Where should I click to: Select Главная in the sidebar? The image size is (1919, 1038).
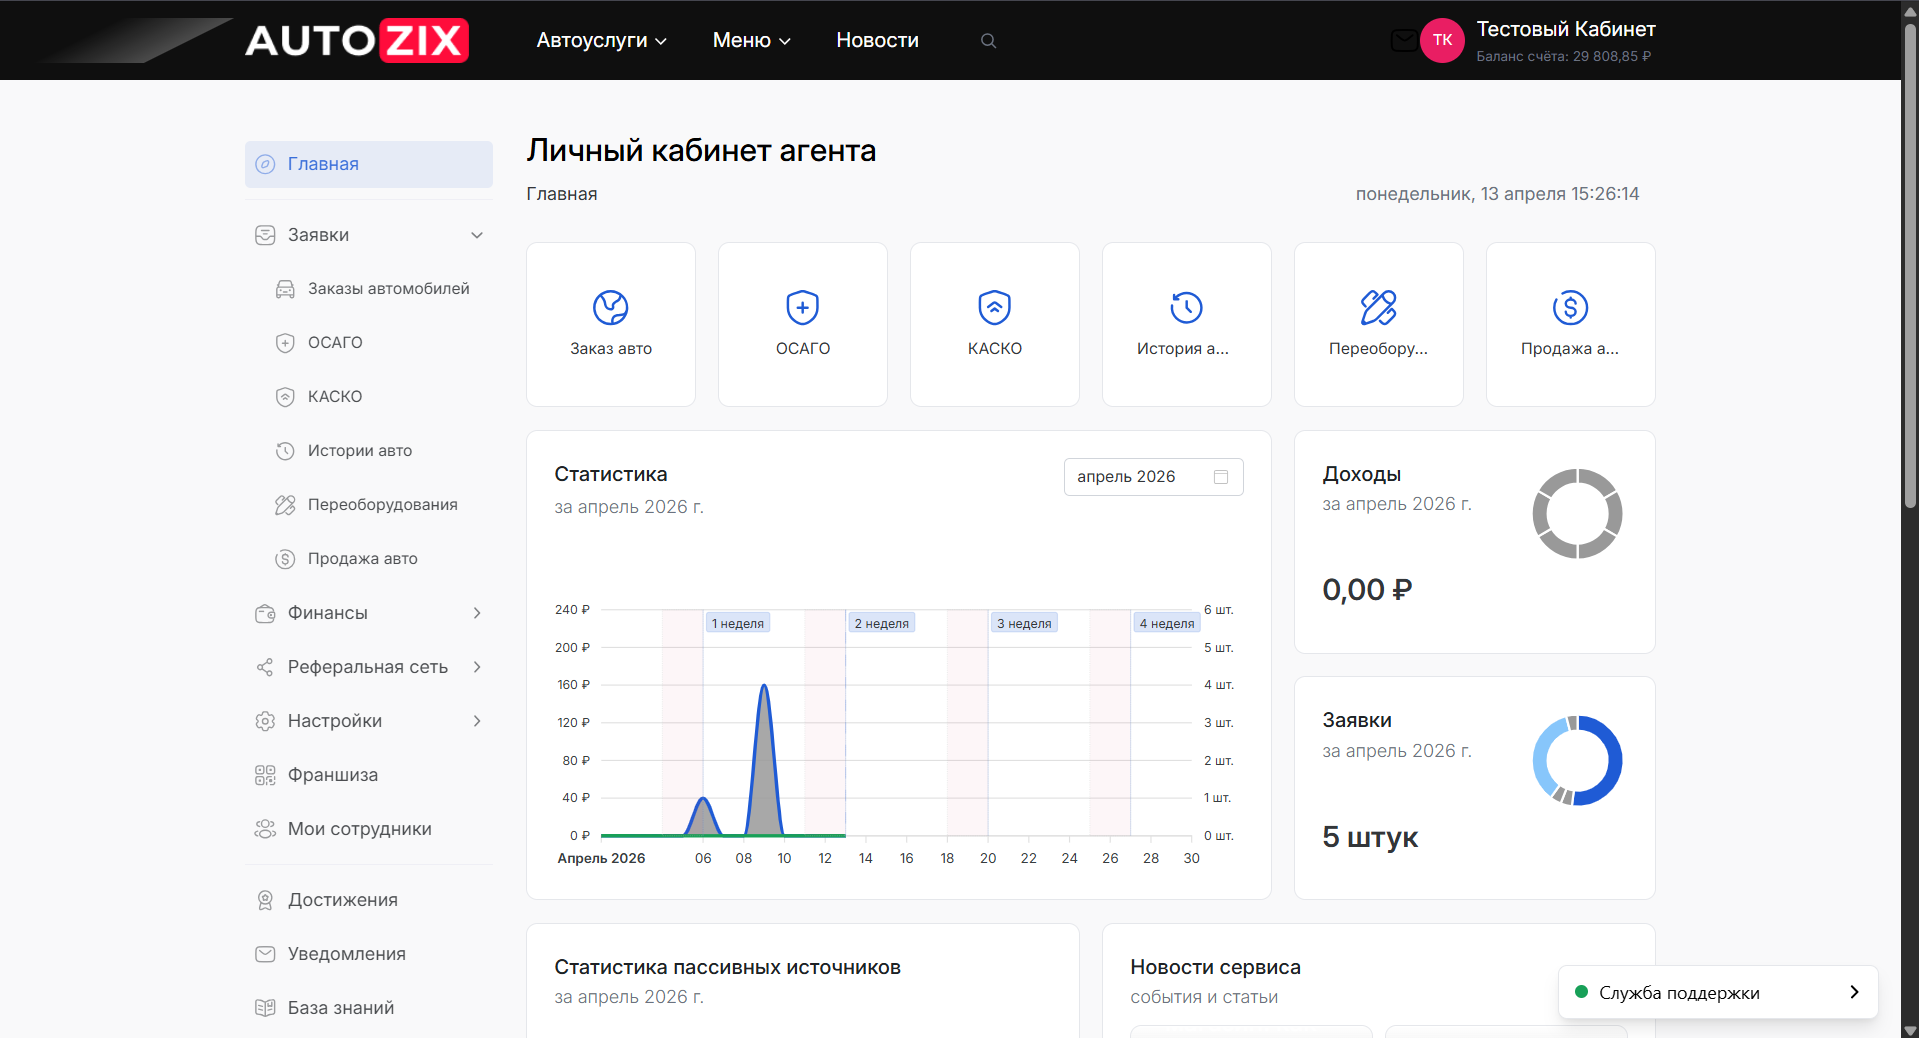click(368, 164)
